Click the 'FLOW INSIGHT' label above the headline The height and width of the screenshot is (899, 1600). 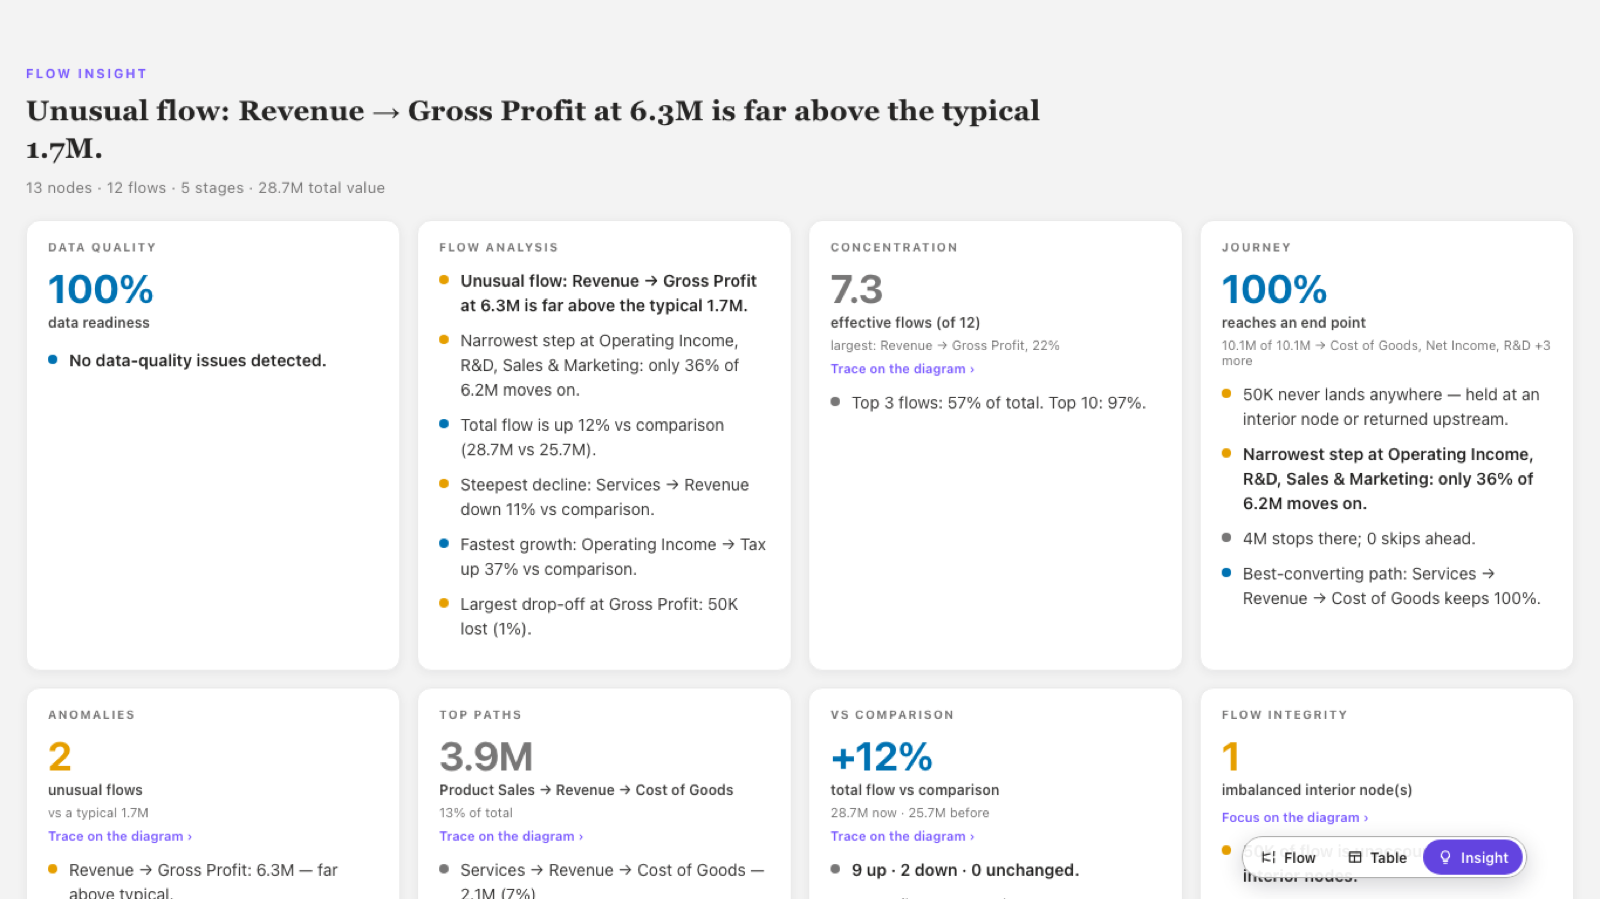click(86, 74)
